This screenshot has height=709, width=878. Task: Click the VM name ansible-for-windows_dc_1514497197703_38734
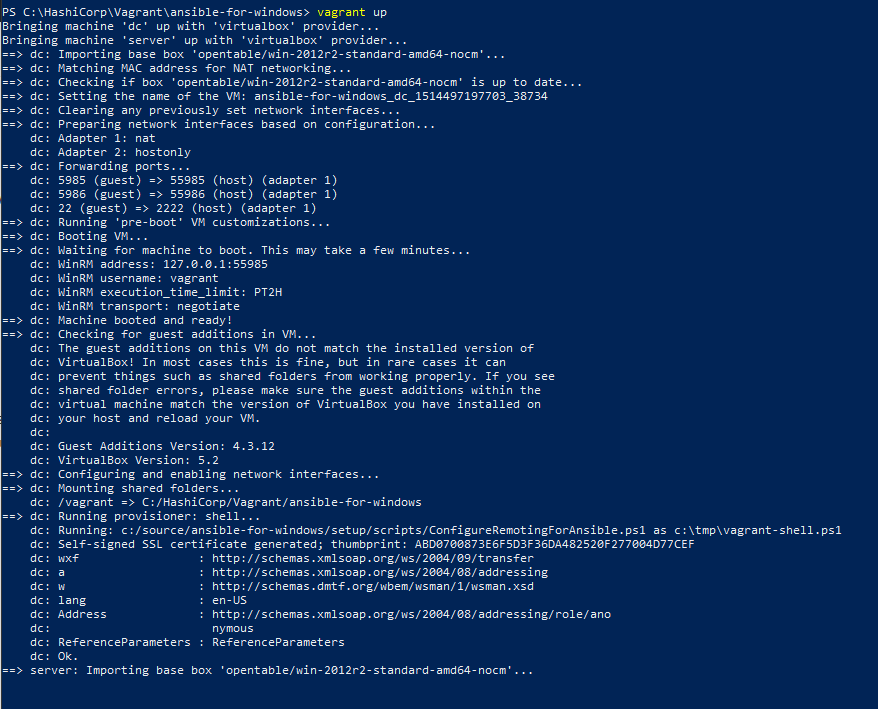401,96
